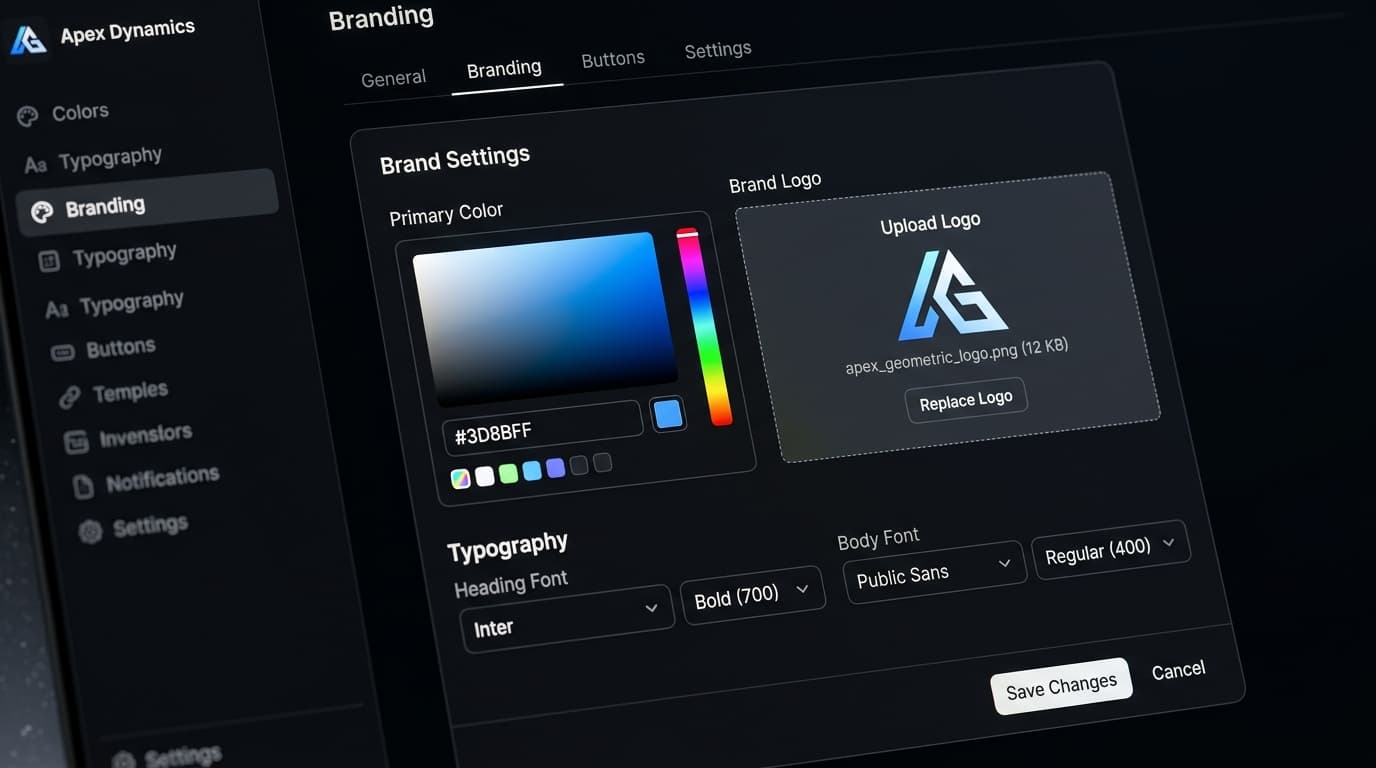Pick the white preset swatch

(485, 476)
